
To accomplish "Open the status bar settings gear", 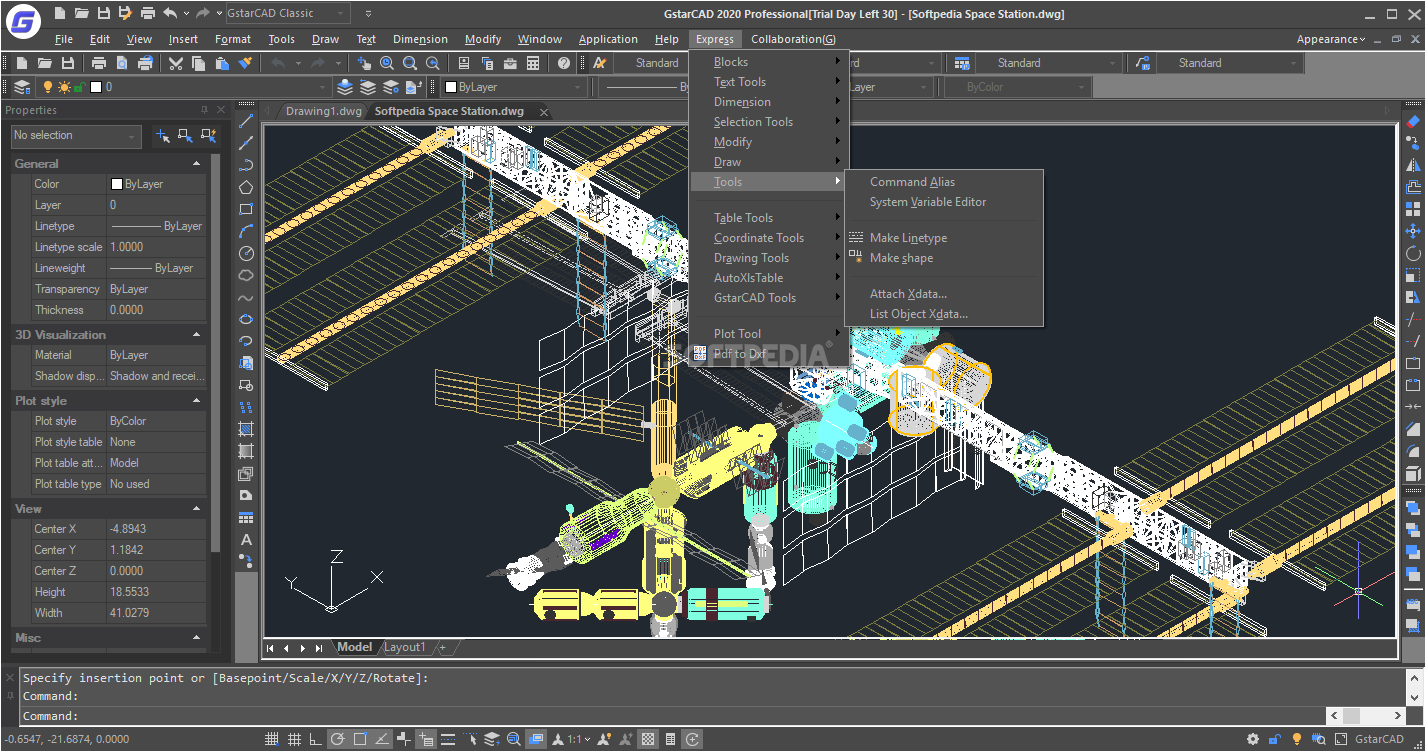I will 1253,739.
